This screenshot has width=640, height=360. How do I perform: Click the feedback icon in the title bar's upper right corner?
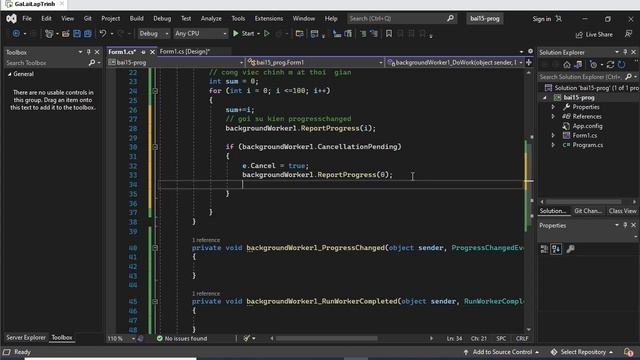coord(629,34)
